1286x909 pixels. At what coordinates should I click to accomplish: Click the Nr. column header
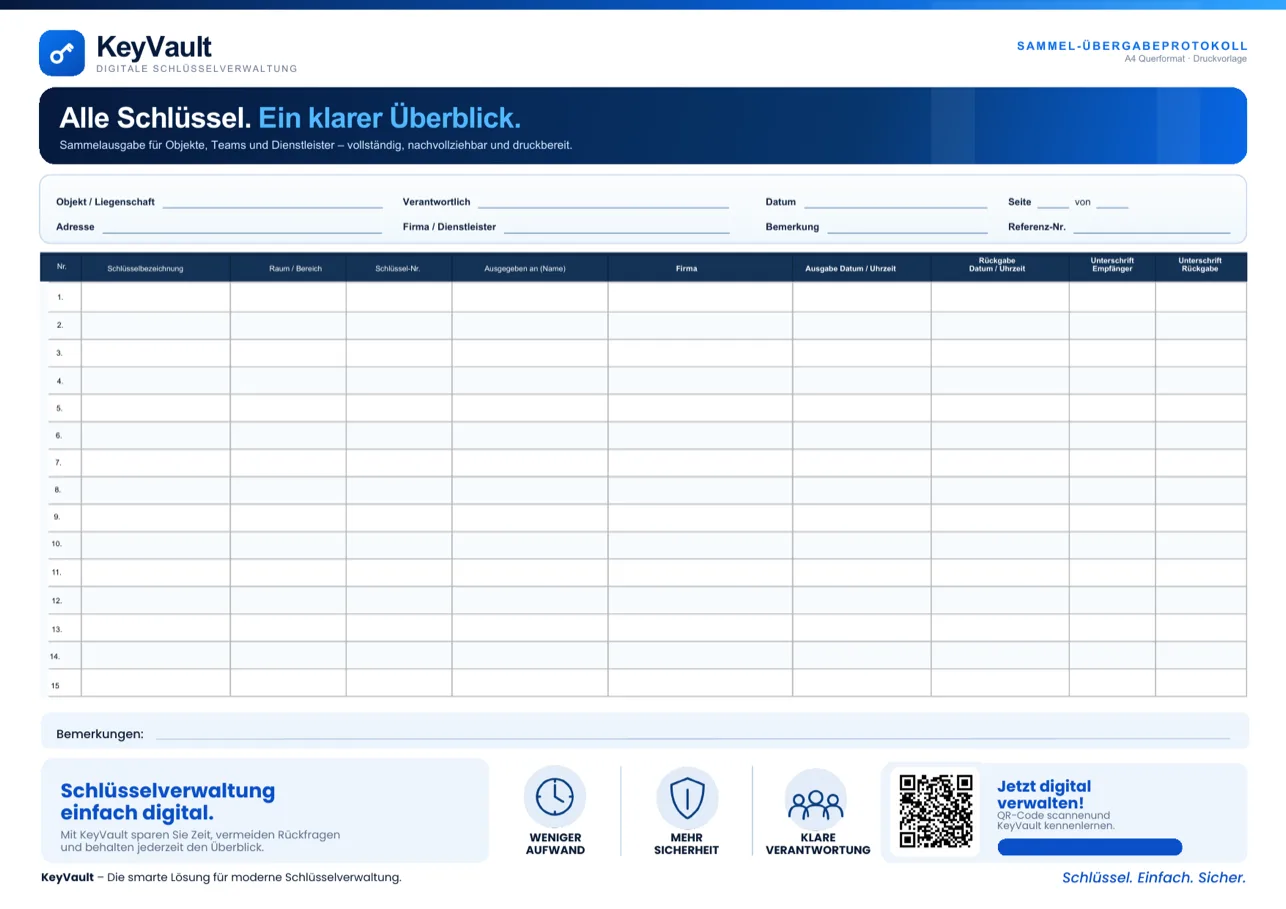point(62,266)
